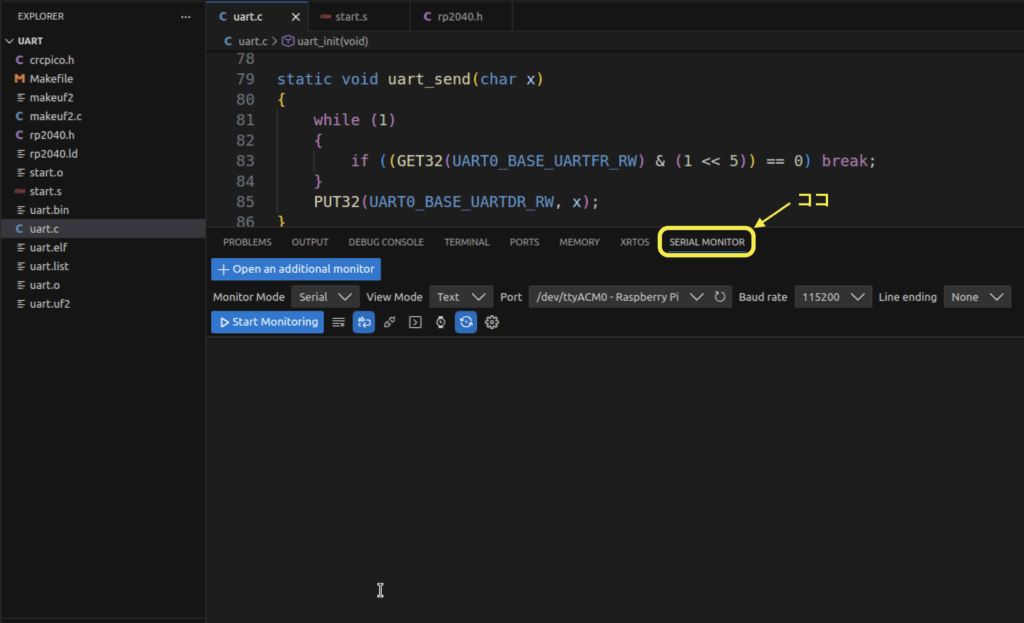Viewport: 1024px width, 623px height.
Task: Open an additional serial monitor
Action: coord(295,269)
